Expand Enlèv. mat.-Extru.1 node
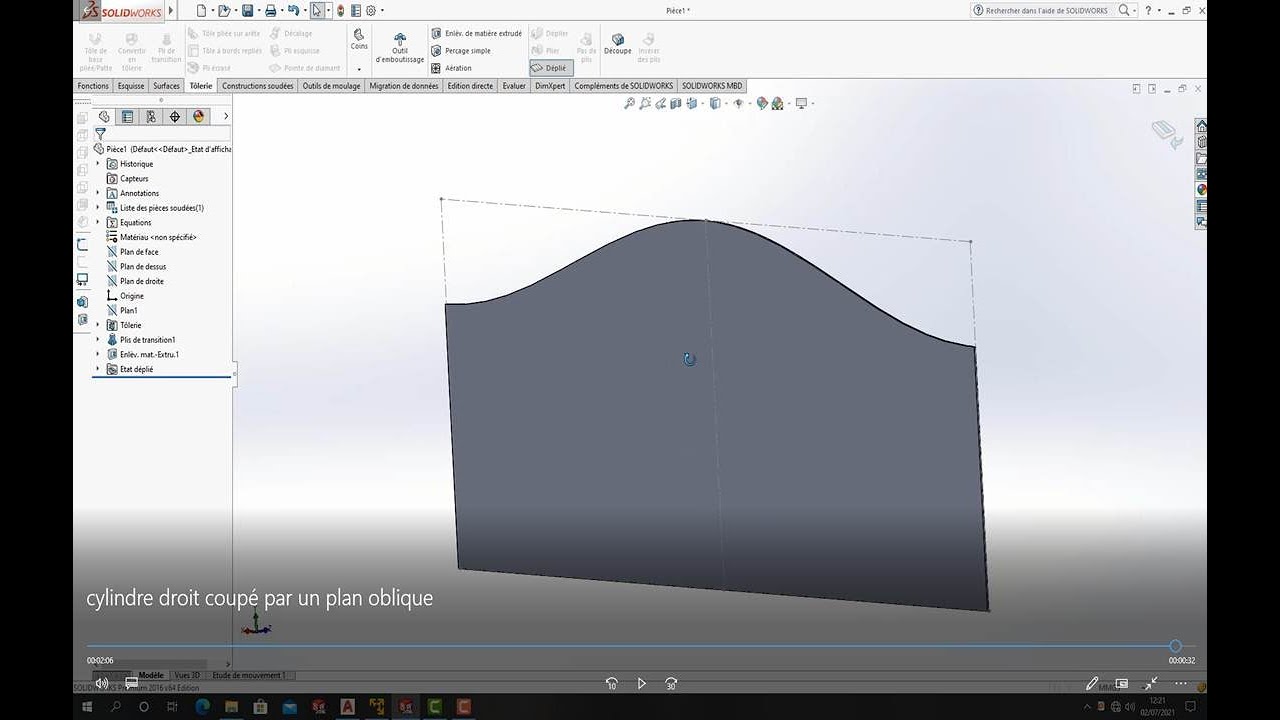This screenshot has width=1280, height=720. click(x=98, y=354)
